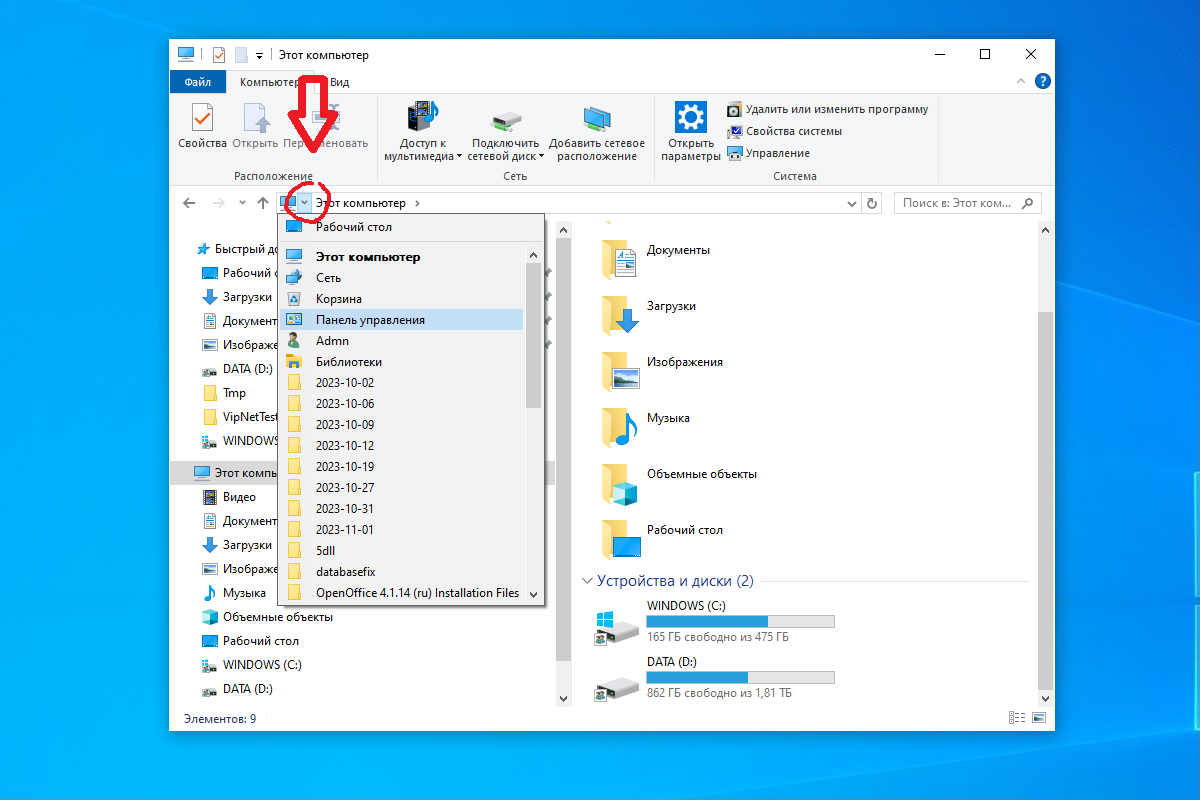Click chevron after Этот компьютер in address bar
Viewport: 1200px width, 800px height.
417,203
